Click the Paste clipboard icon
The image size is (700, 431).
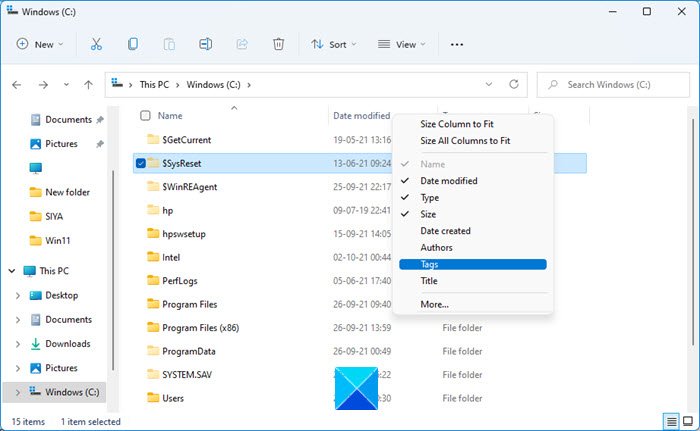[x=169, y=44]
